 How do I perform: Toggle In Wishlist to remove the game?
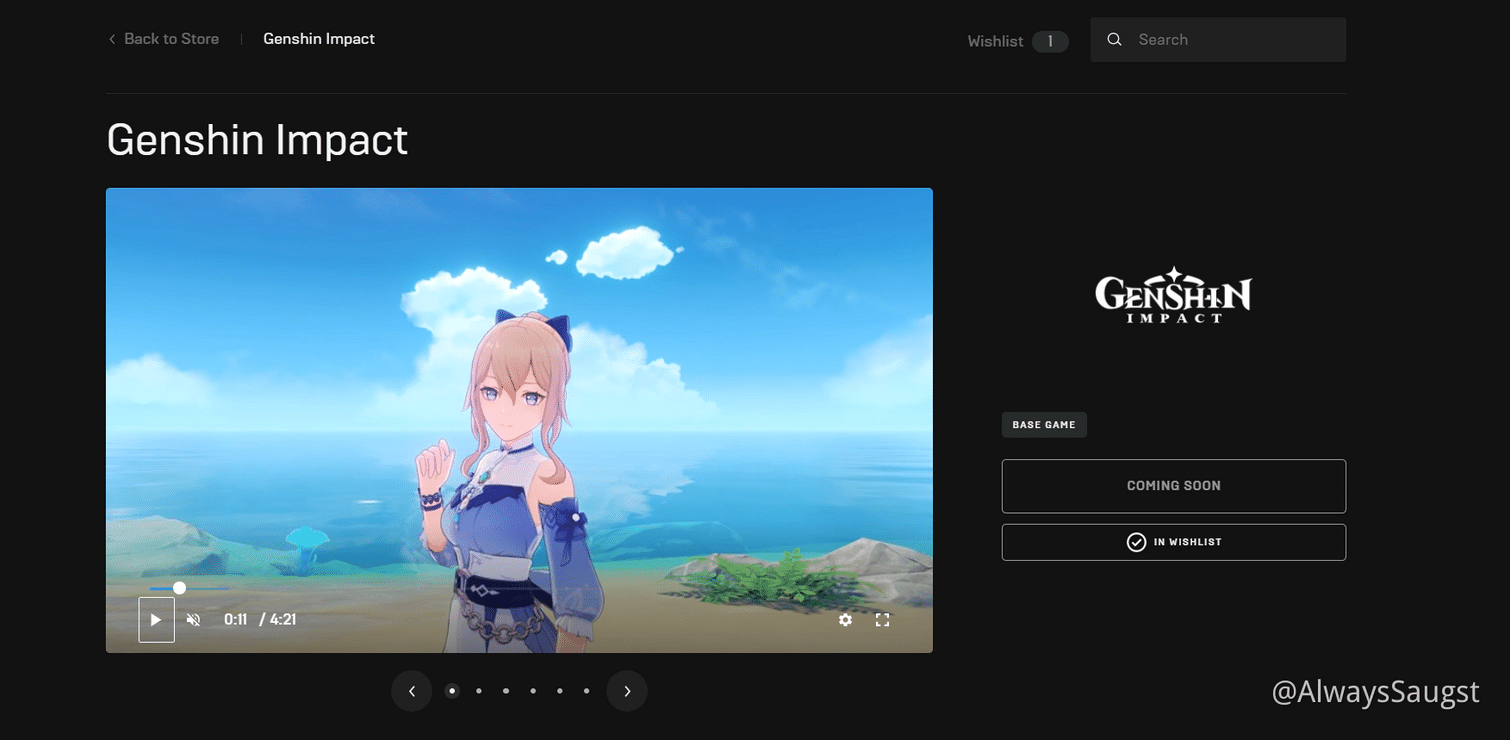tap(1173, 542)
